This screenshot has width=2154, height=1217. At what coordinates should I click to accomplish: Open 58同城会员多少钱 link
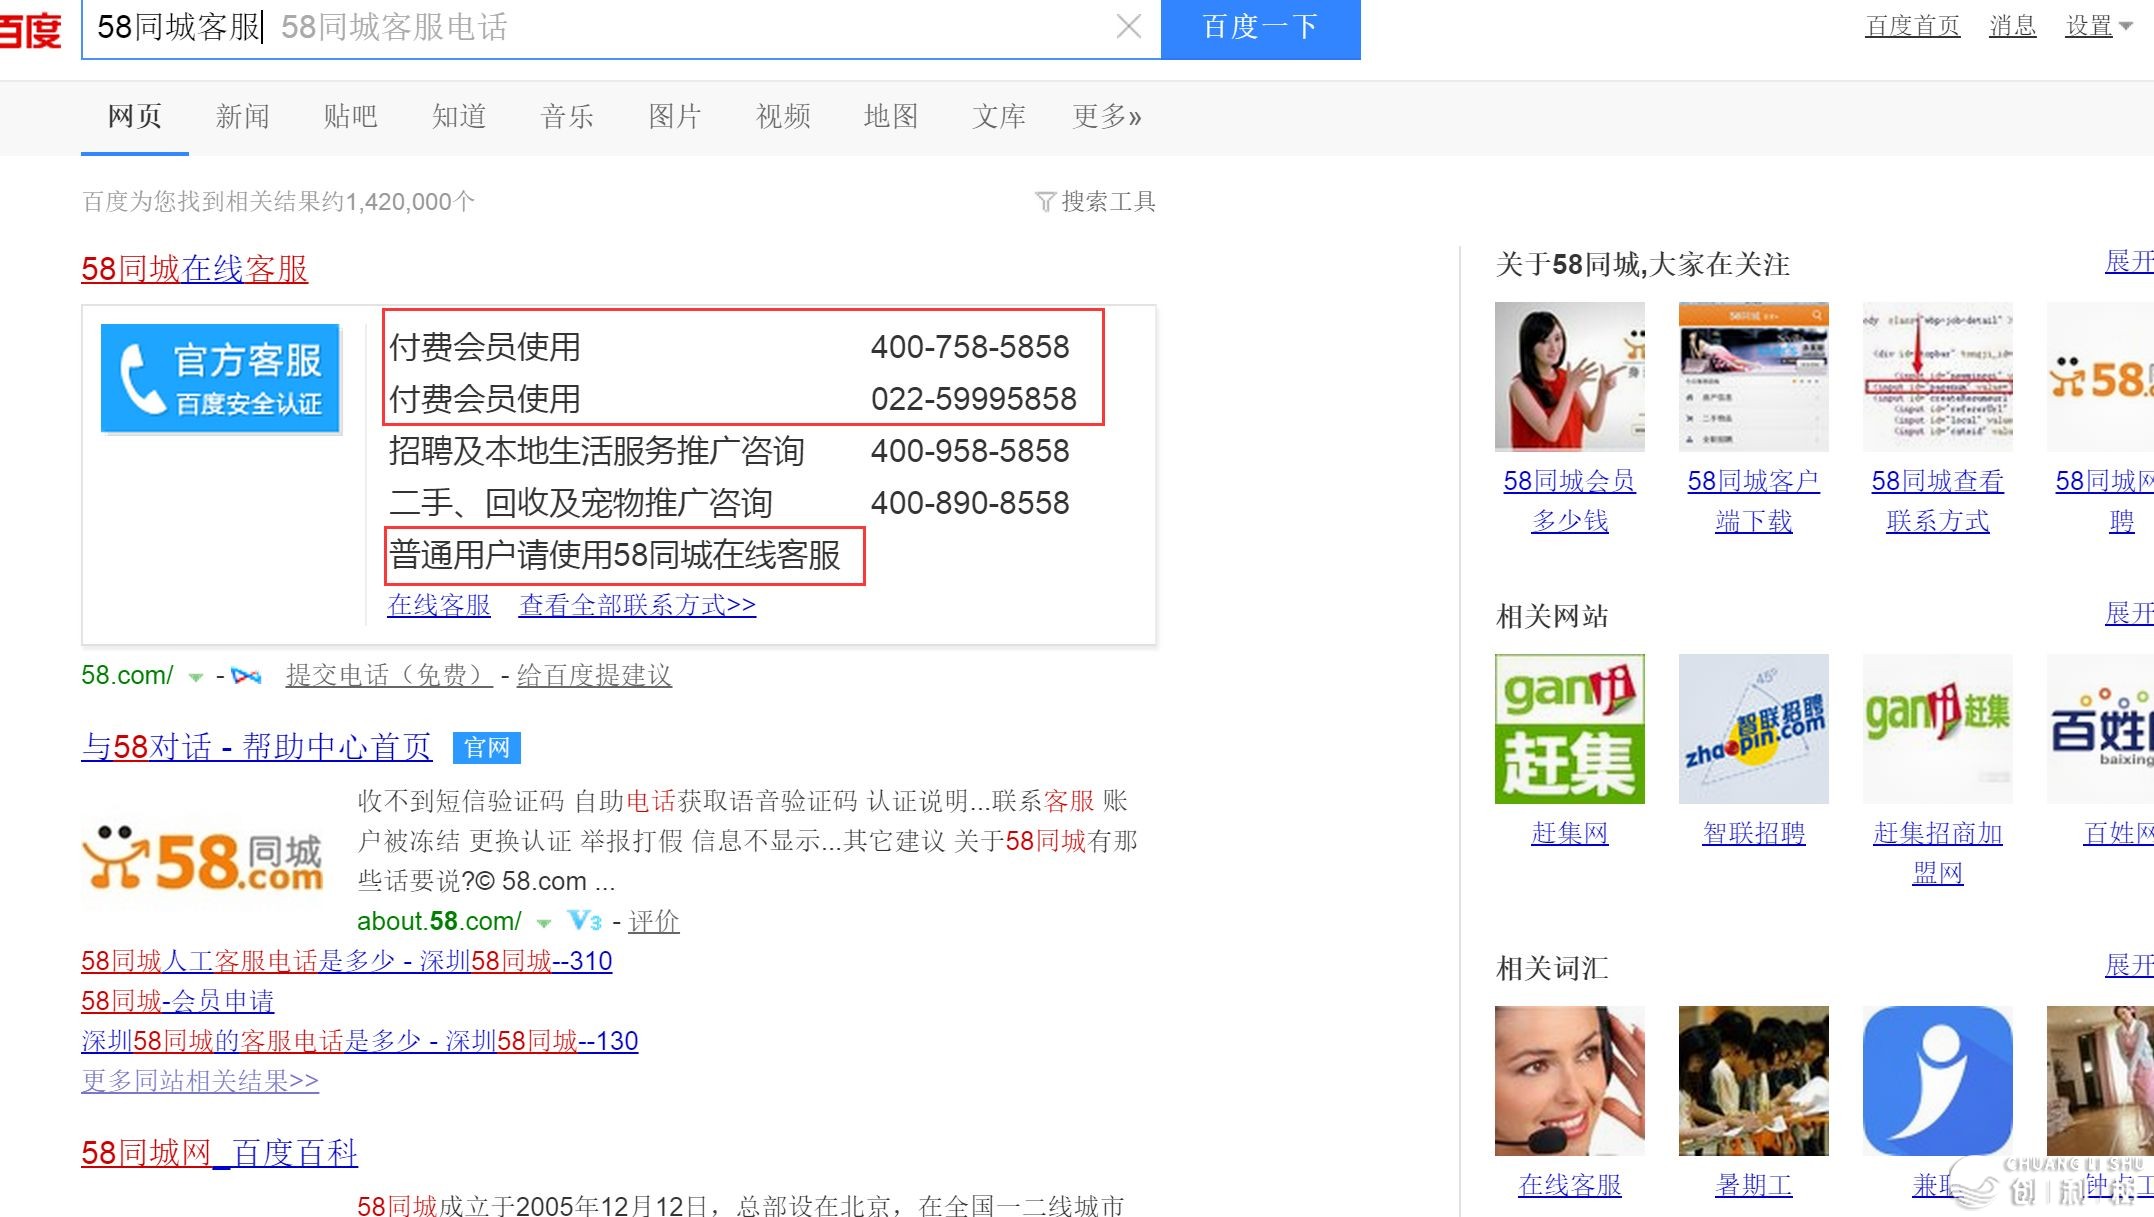click(1570, 501)
